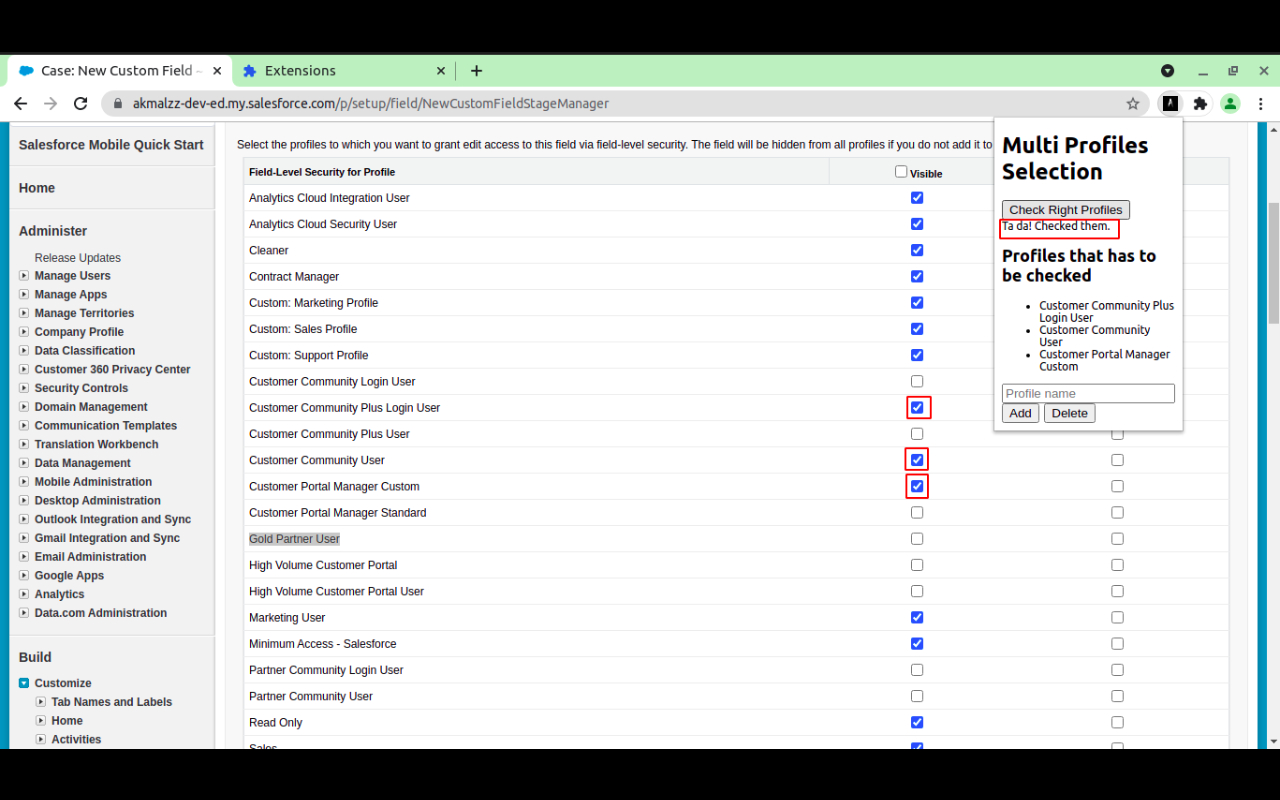
Task: Expand Email Administration in sidebar
Action: coord(24,557)
